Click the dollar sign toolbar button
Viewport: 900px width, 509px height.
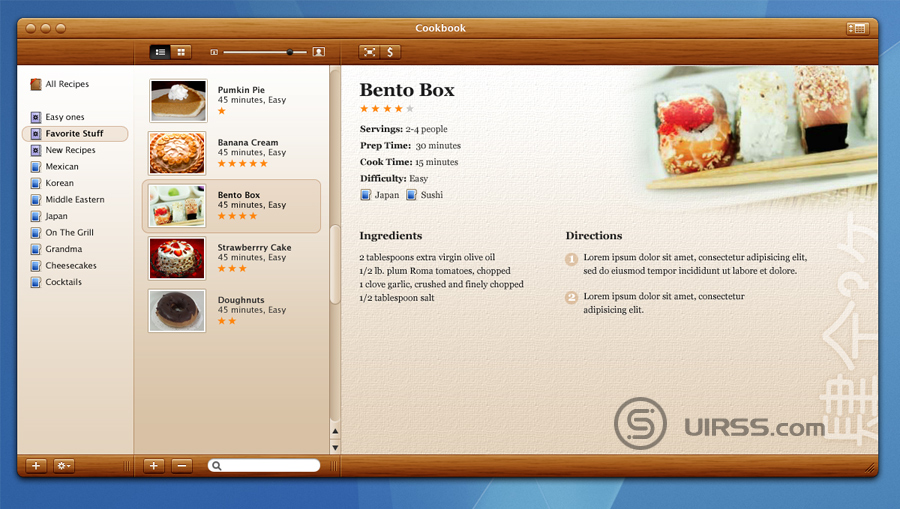coord(390,52)
